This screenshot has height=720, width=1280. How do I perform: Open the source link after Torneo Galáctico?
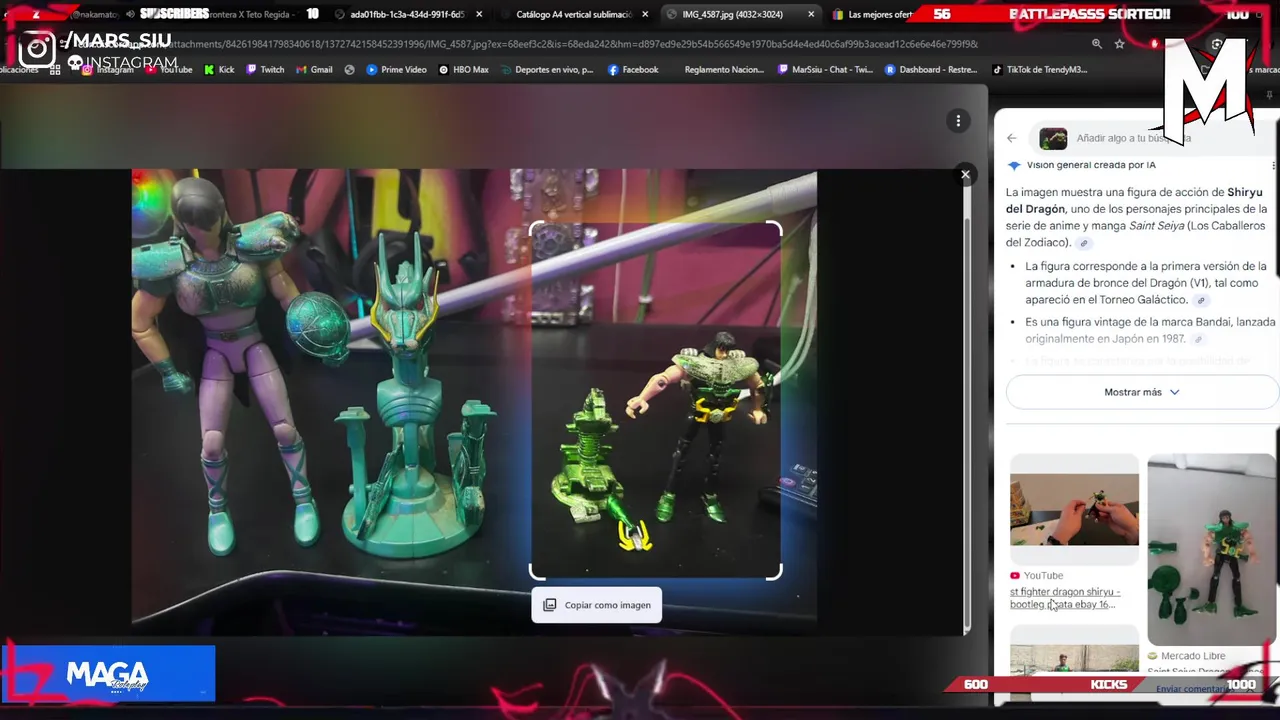pyautogui.click(x=1201, y=300)
